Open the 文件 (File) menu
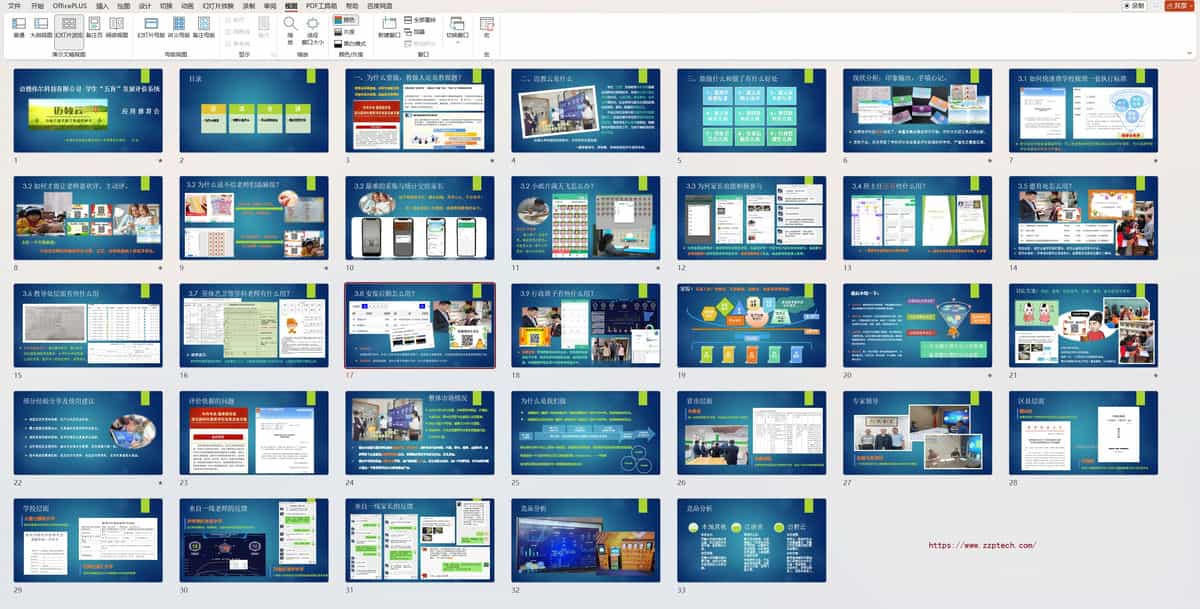 click(x=14, y=5)
